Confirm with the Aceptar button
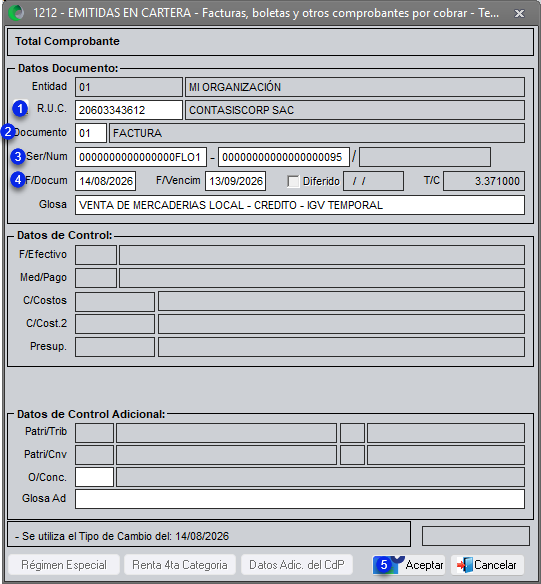 (408, 565)
